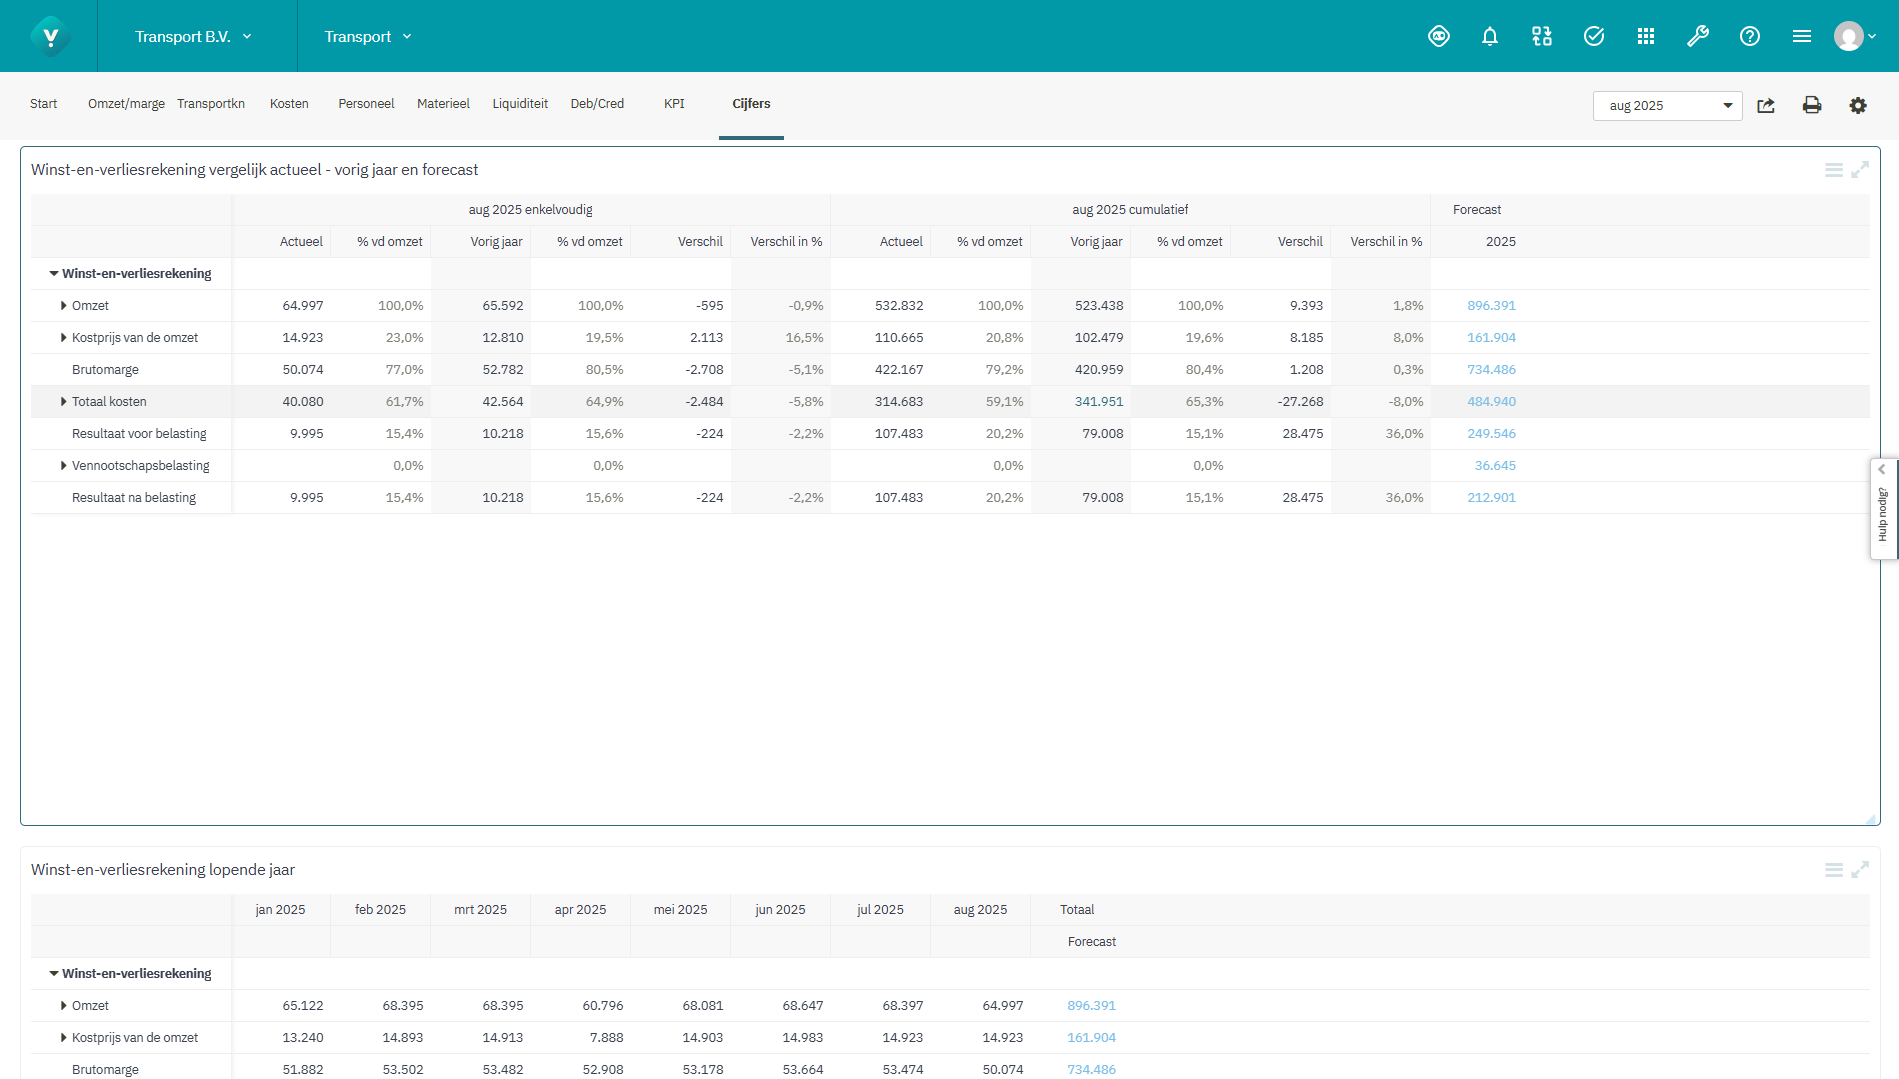Expand the first widget to fullscreen
The image size is (1899, 1079).
1859,170
